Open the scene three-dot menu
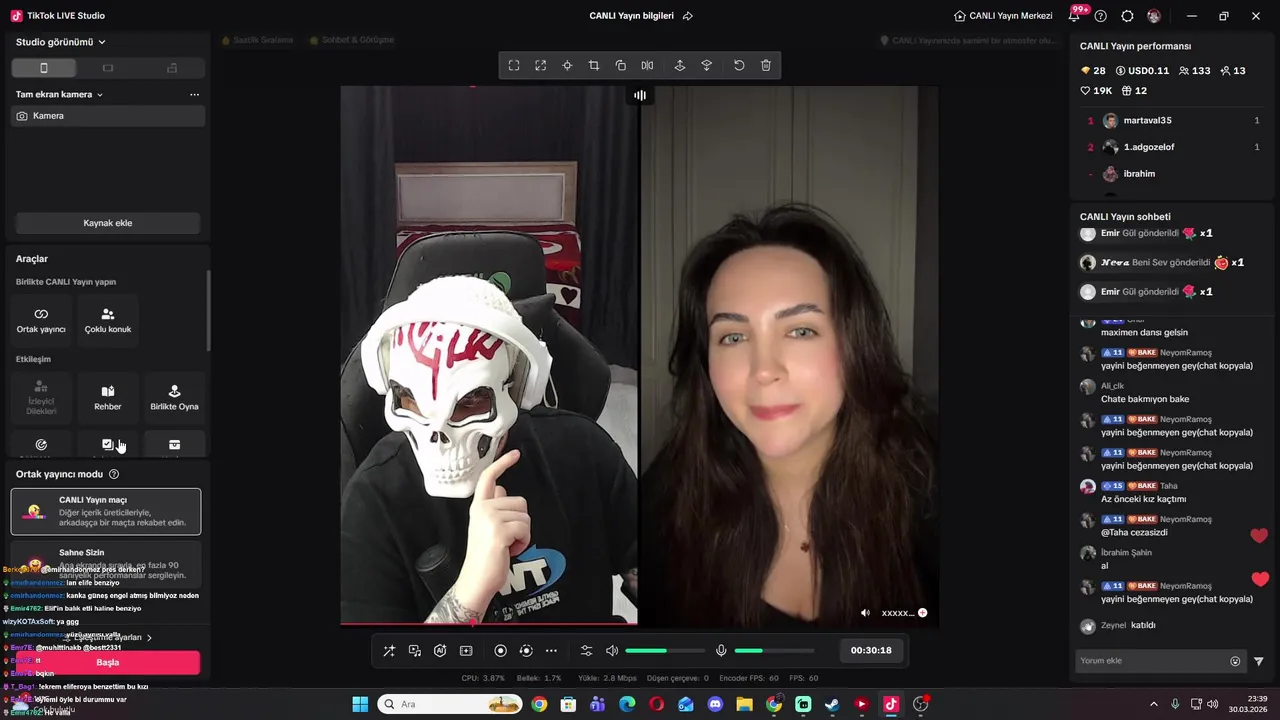The image size is (1280, 720). pyautogui.click(x=194, y=95)
